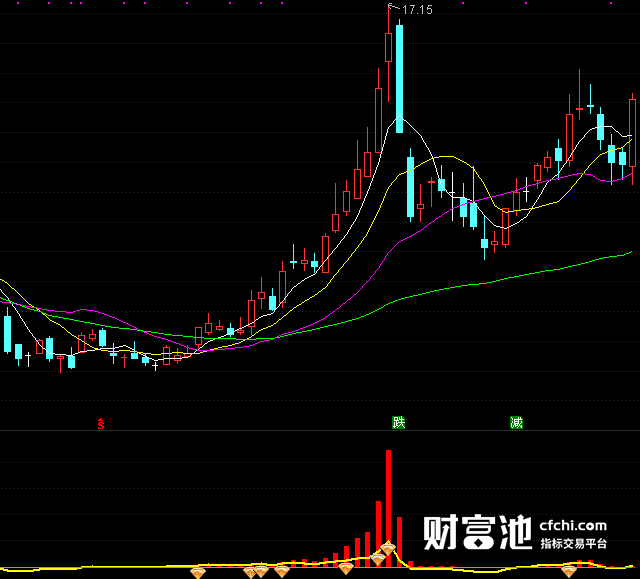Select the tall cyan candlestick at the price peak
This screenshot has width=640, height=579.
point(399,78)
